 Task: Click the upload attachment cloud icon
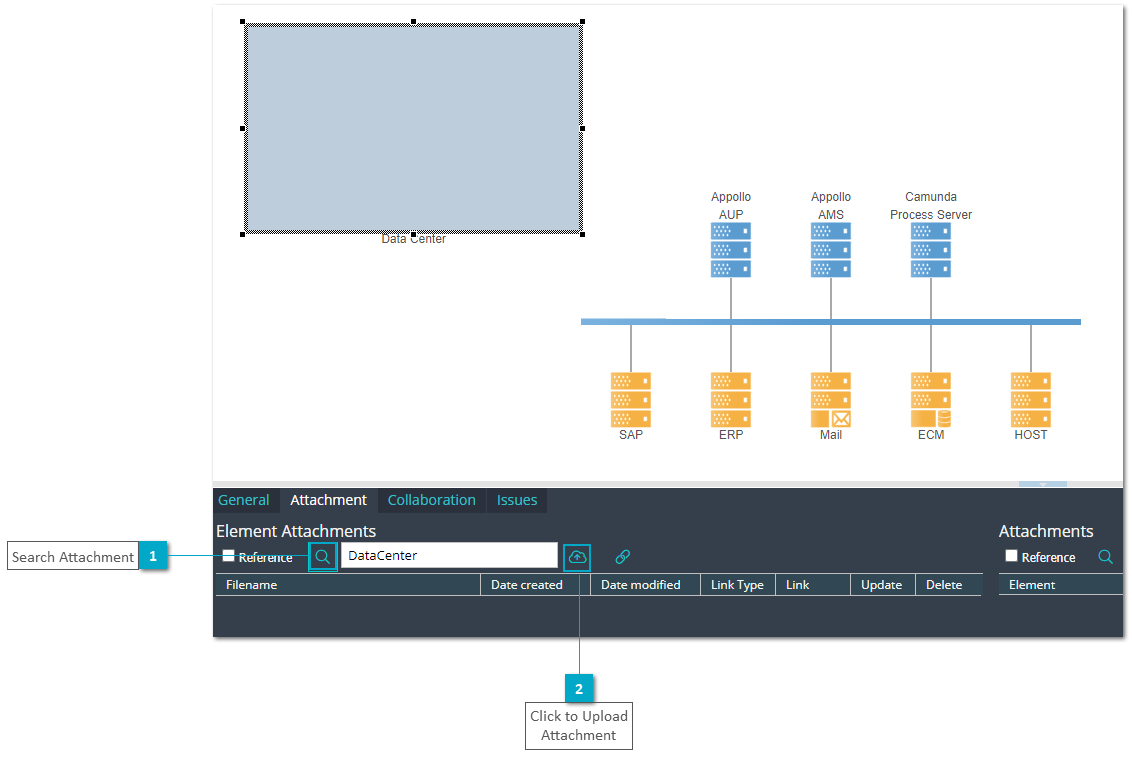pyautogui.click(x=578, y=557)
